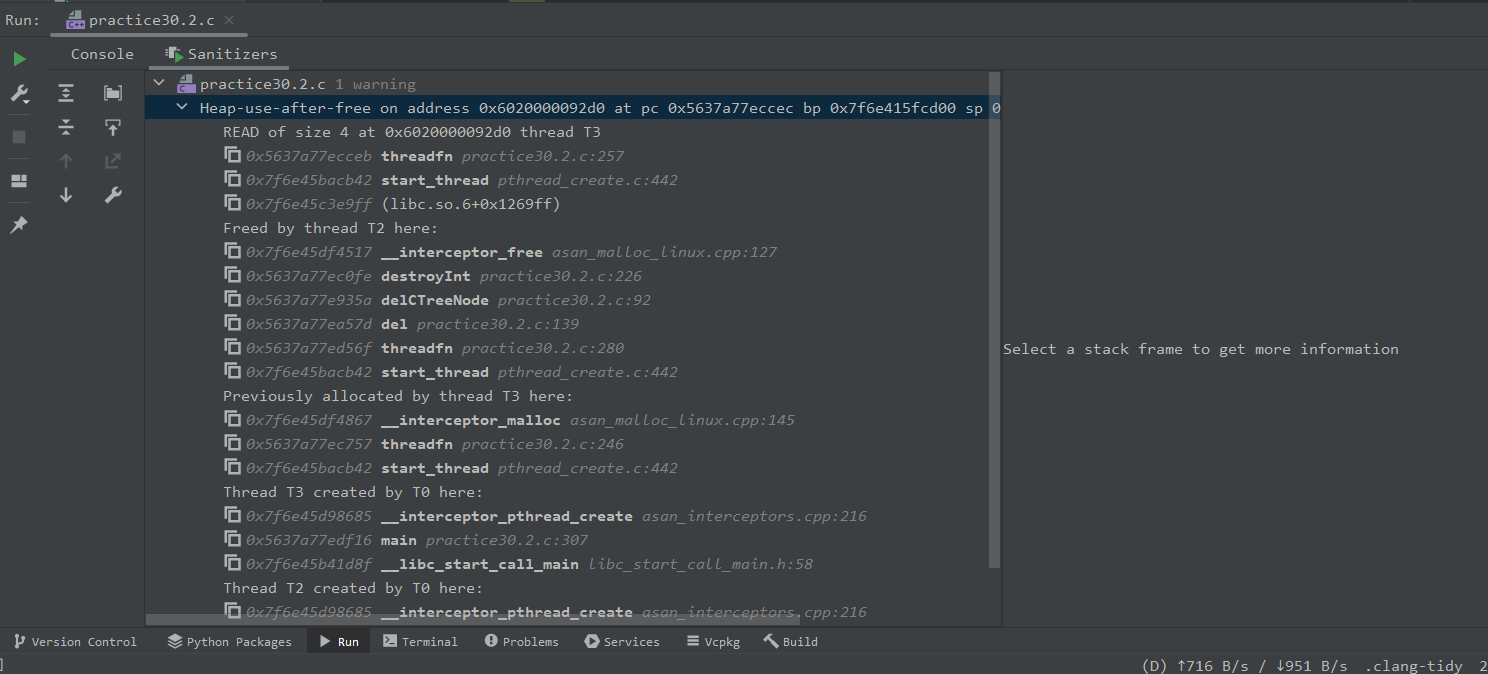
Task: Click the .clang-tidy status bar entry
Action: tap(1413, 666)
